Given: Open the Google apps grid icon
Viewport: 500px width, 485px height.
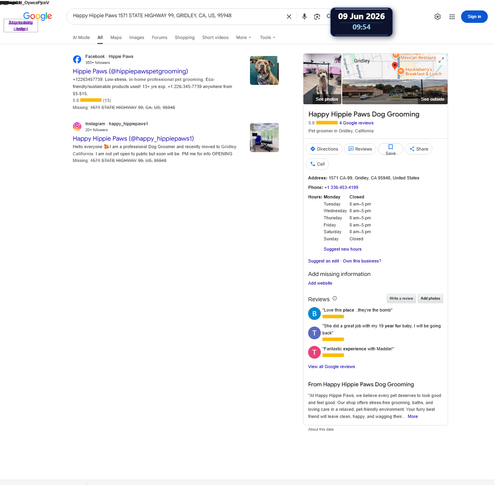Looking at the screenshot, I should (452, 17).
